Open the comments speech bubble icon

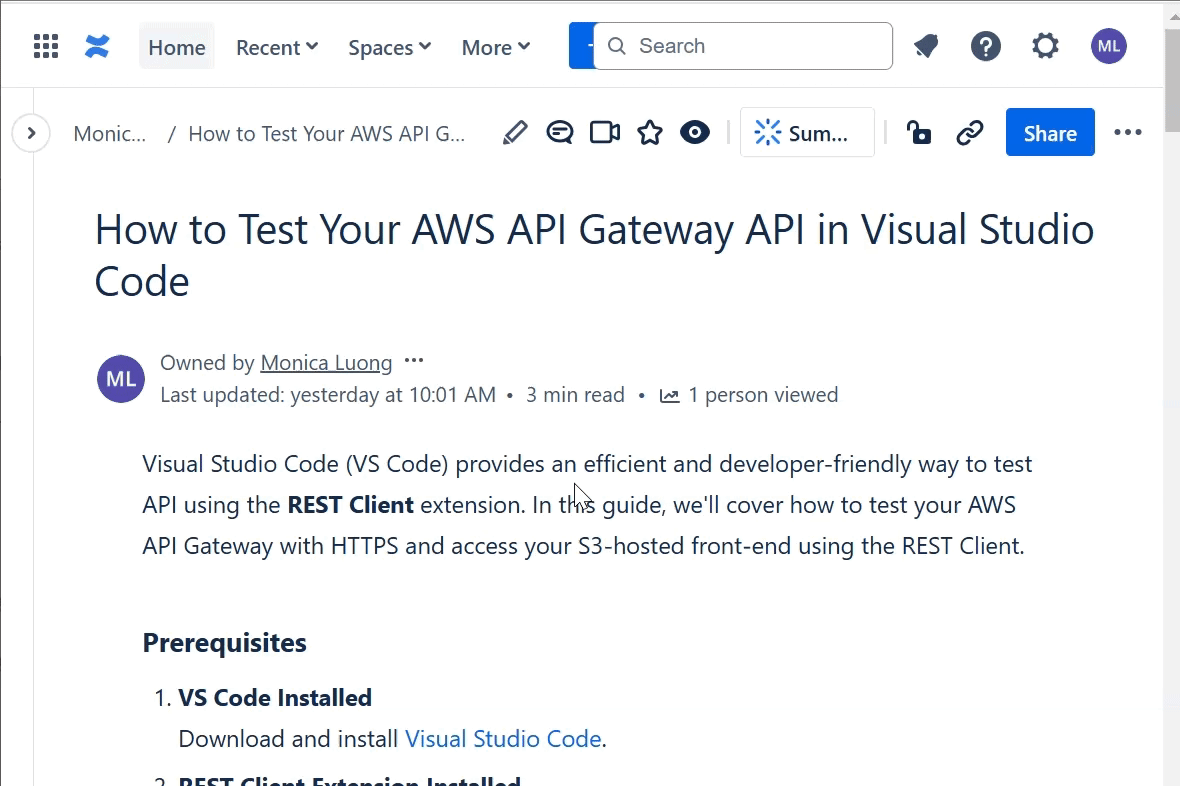(560, 133)
